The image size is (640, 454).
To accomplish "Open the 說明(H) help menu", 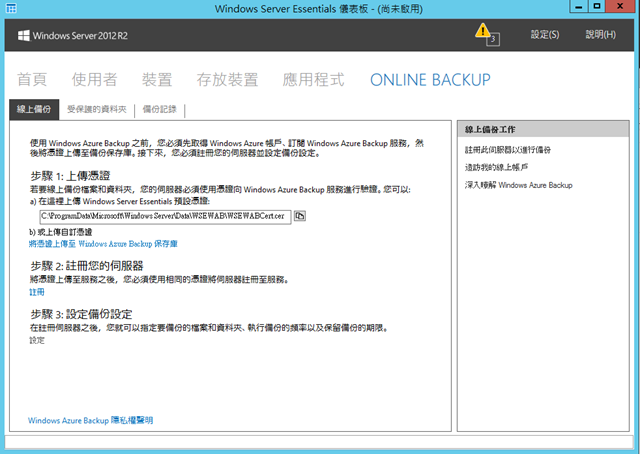I will click(x=600, y=35).
